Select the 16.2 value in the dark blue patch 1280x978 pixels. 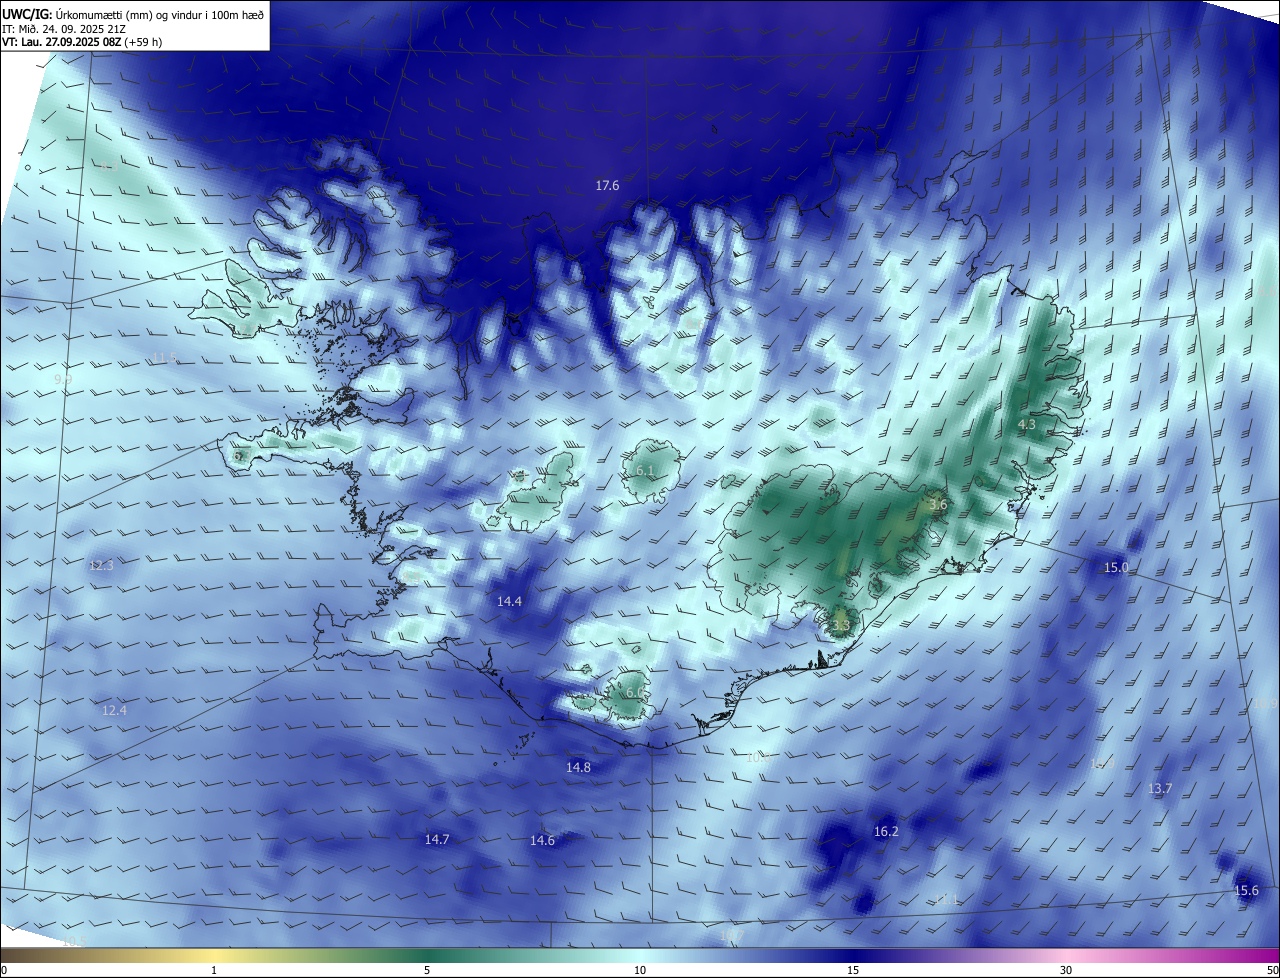(886, 832)
